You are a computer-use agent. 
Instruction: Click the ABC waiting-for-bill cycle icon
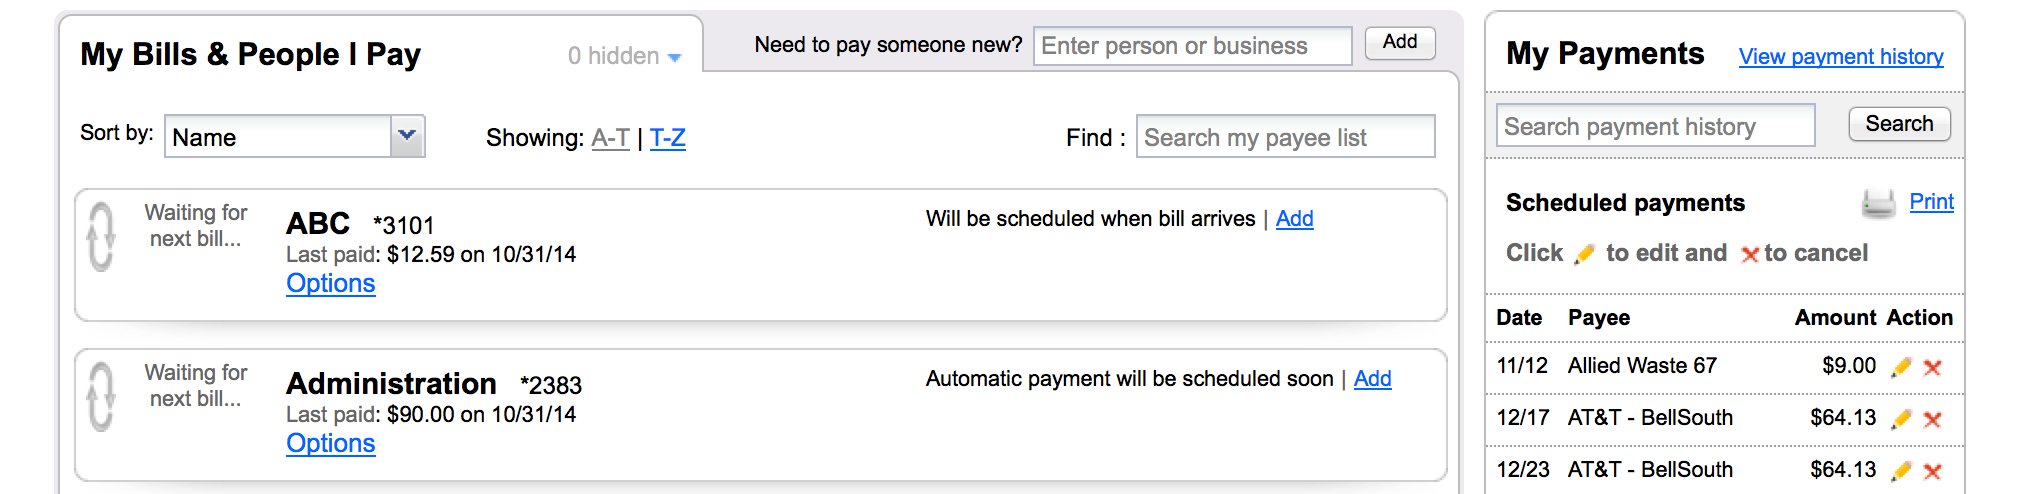click(101, 237)
